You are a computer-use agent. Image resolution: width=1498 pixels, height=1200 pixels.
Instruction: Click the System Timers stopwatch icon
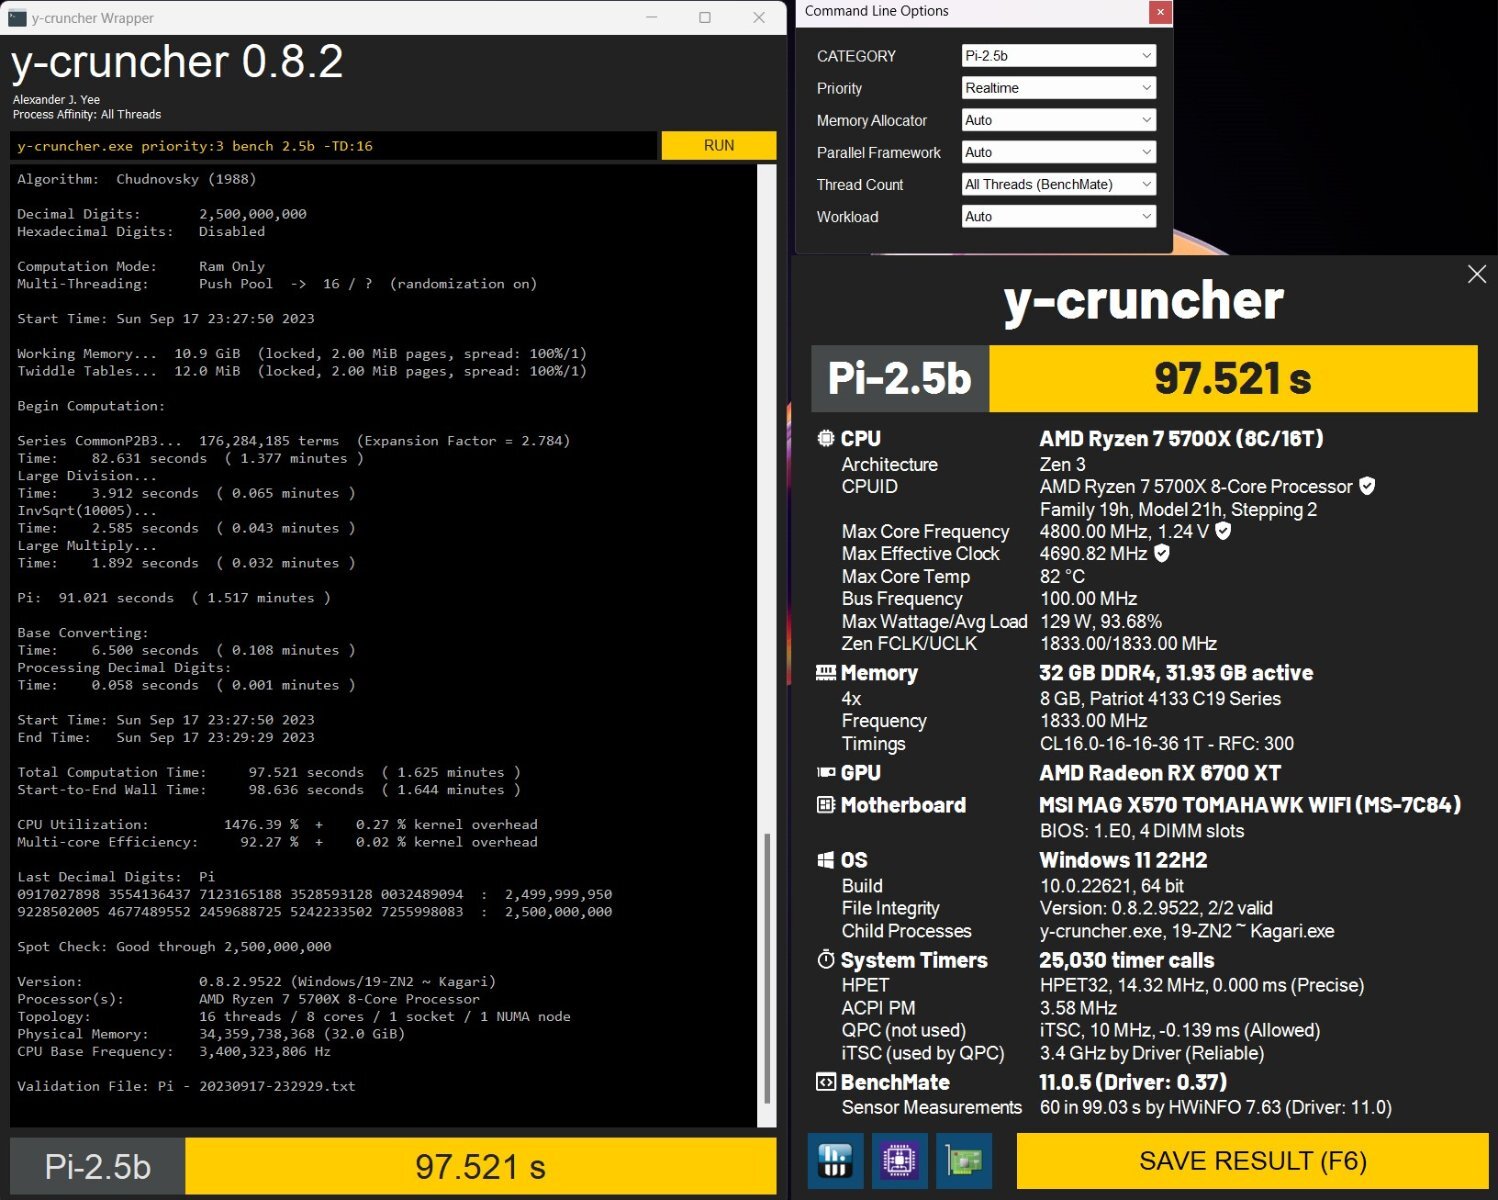826,960
